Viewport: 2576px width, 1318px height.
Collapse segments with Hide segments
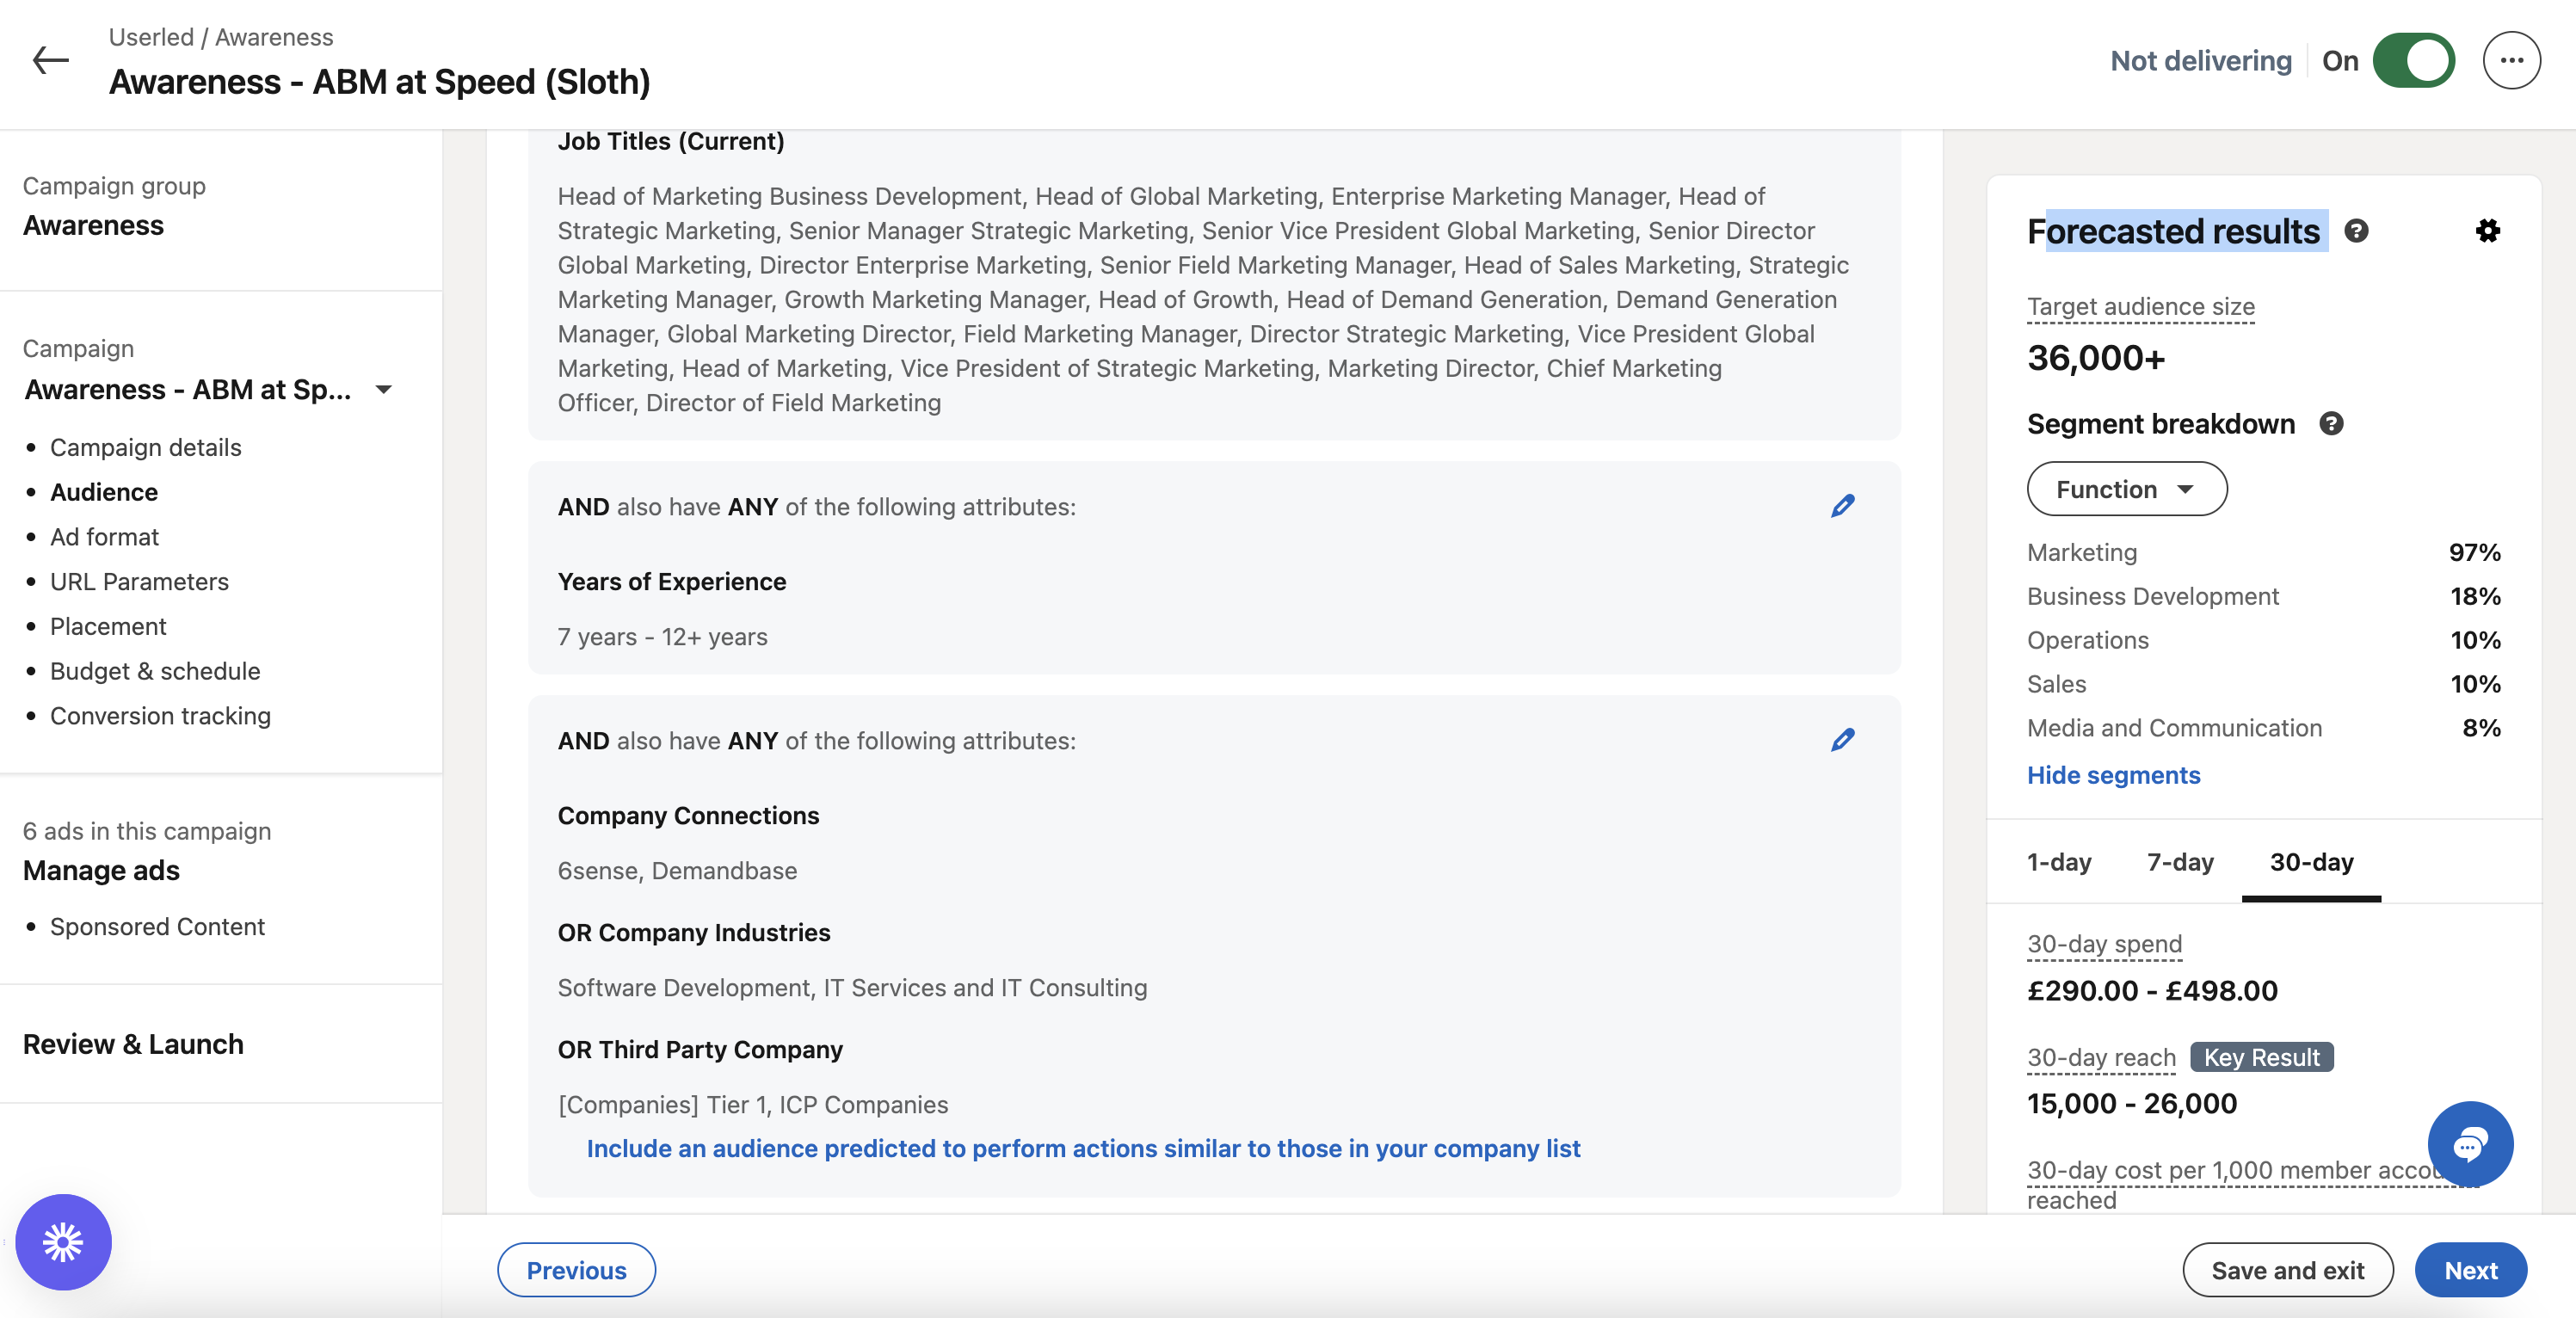2113,775
